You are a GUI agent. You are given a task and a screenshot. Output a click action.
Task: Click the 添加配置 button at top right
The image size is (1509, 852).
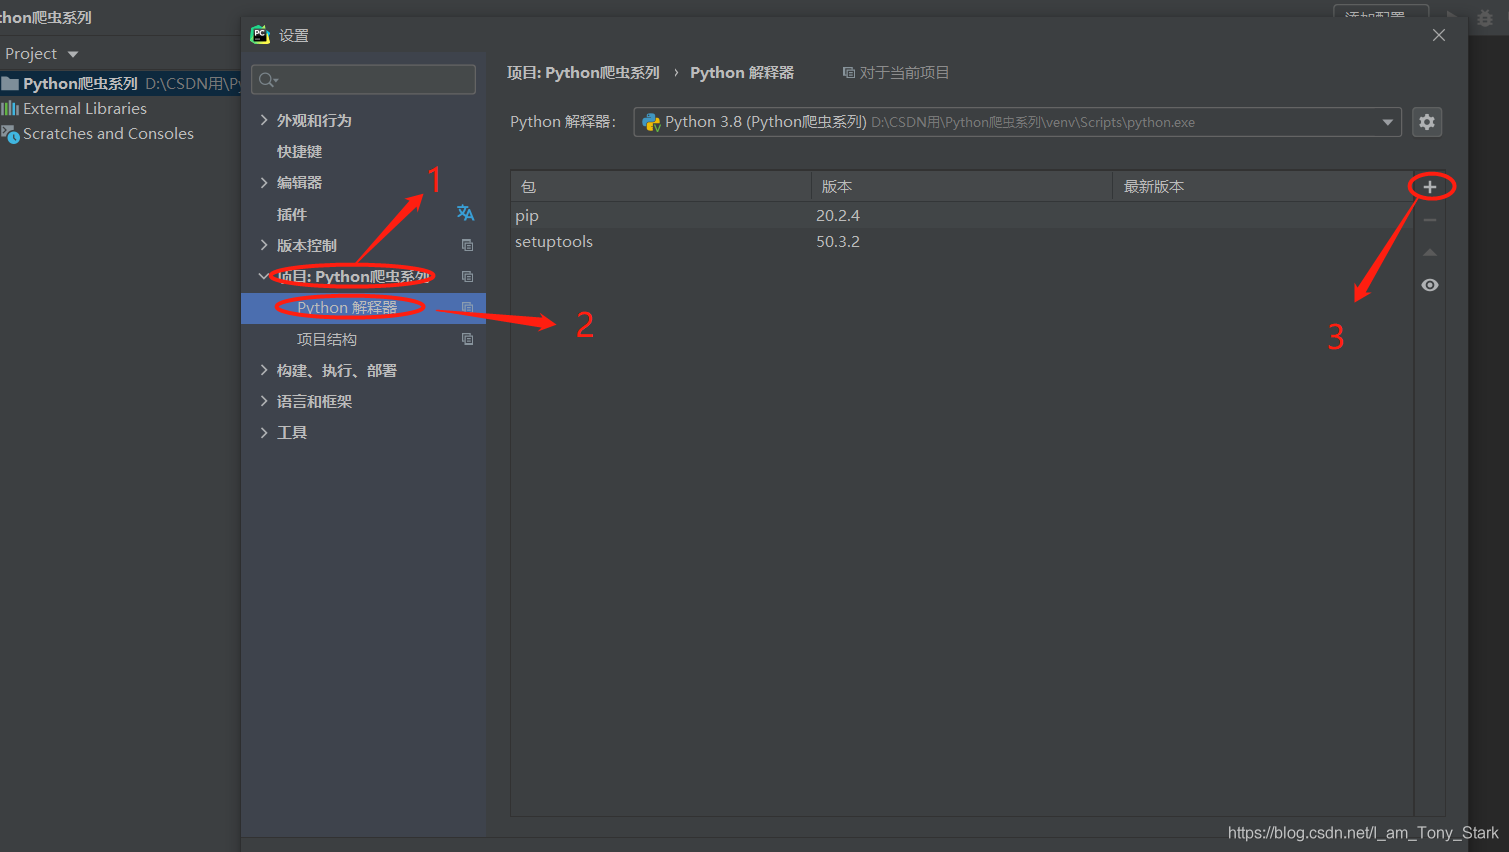pyautogui.click(x=1381, y=15)
